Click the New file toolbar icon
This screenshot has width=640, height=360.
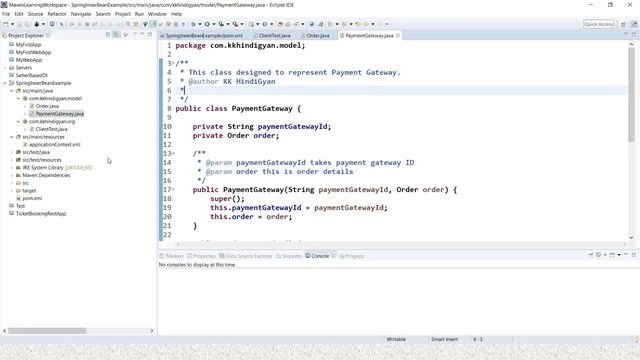pos(6,24)
